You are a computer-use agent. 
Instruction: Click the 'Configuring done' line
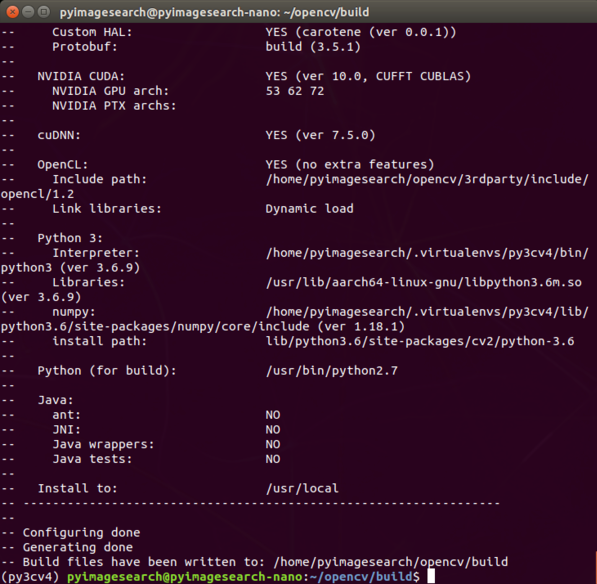click(x=81, y=533)
